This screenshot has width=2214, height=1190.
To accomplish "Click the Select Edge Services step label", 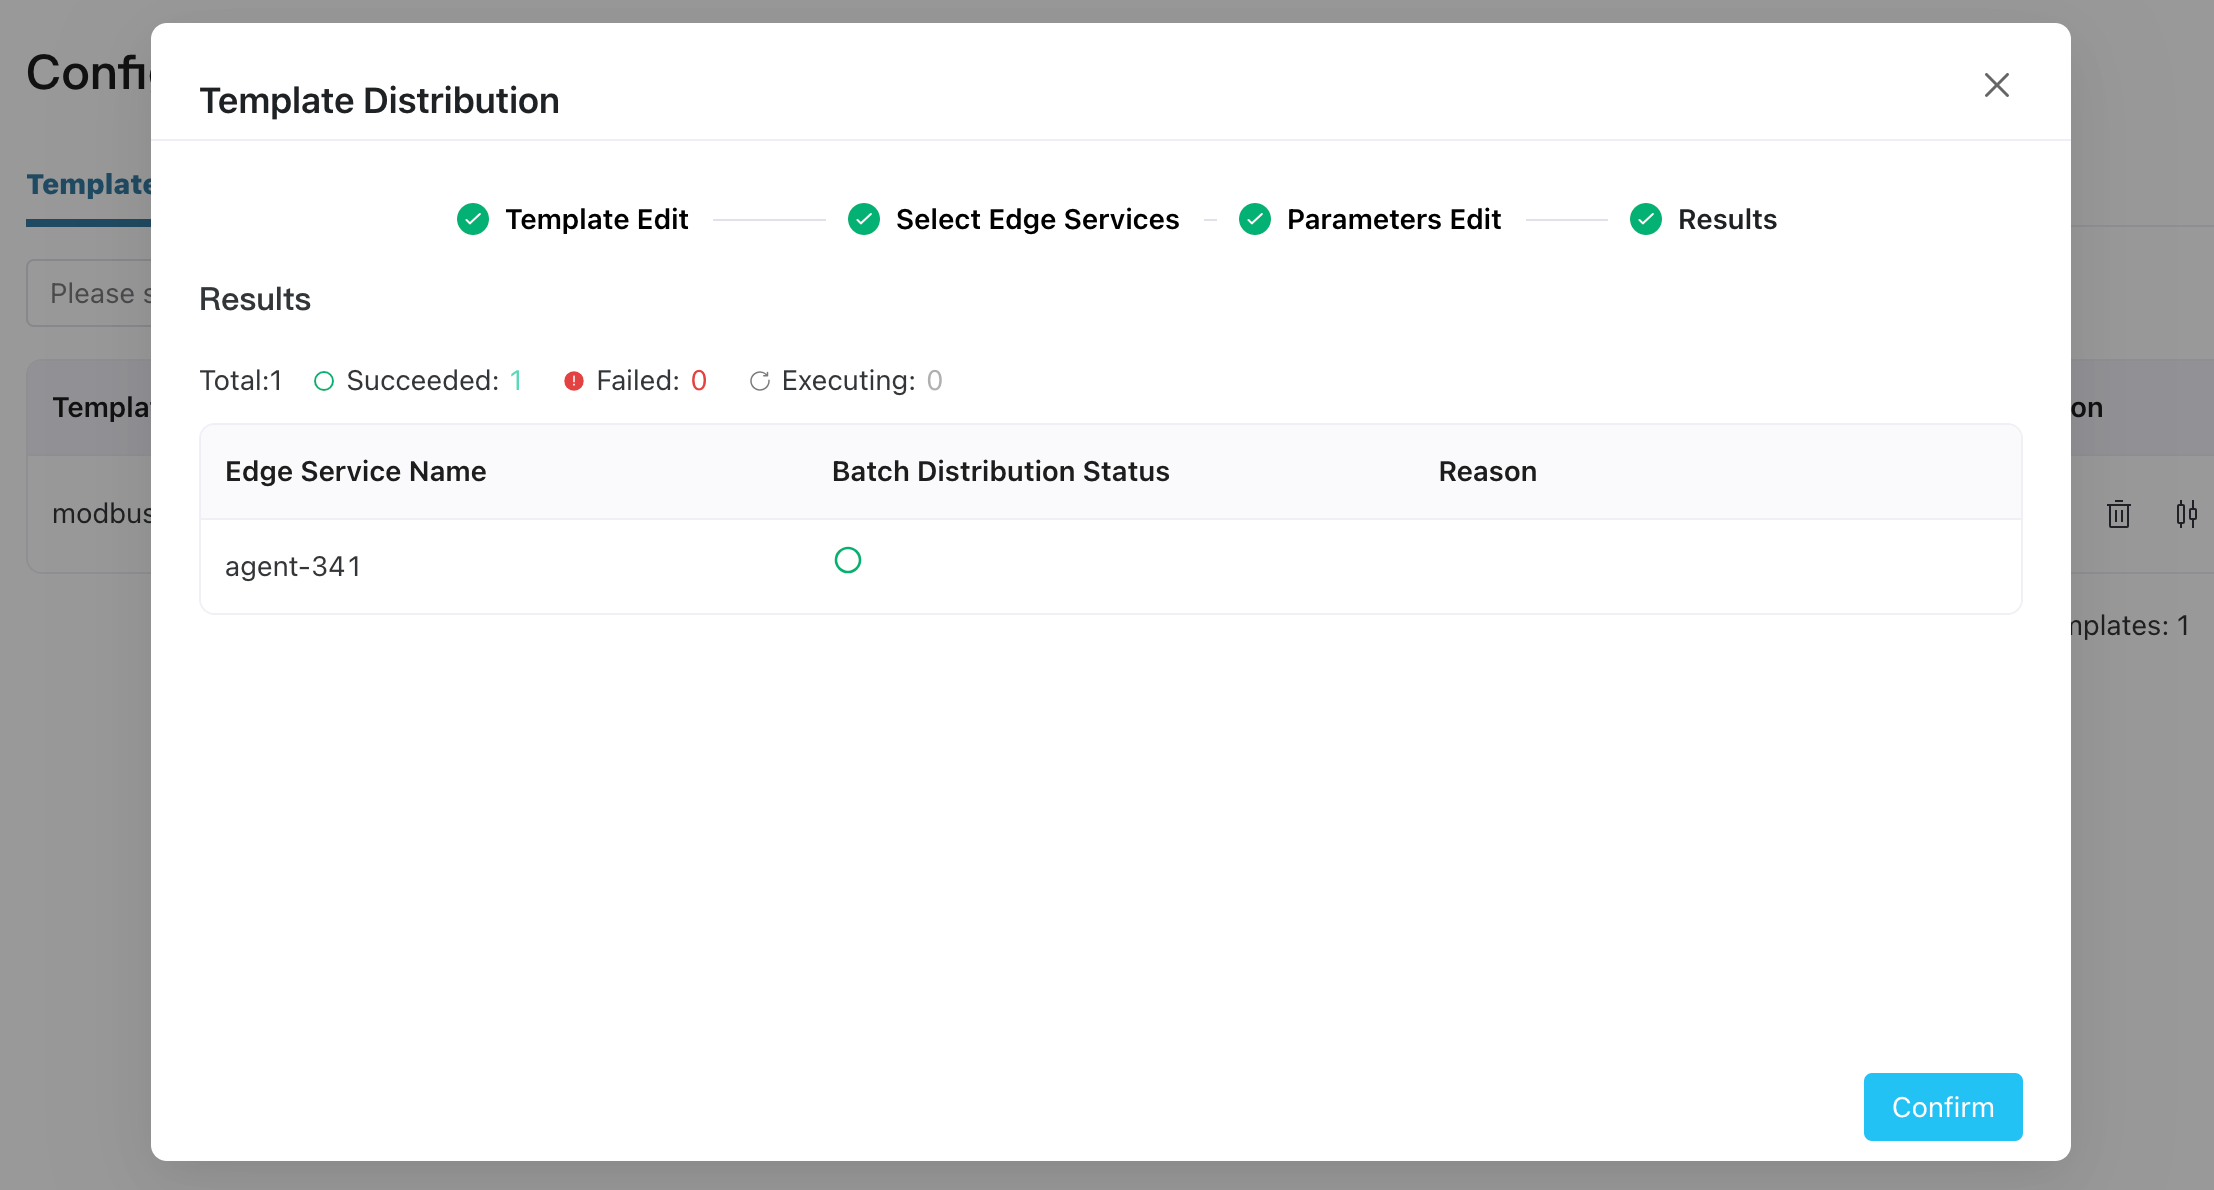I will click(1037, 219).
